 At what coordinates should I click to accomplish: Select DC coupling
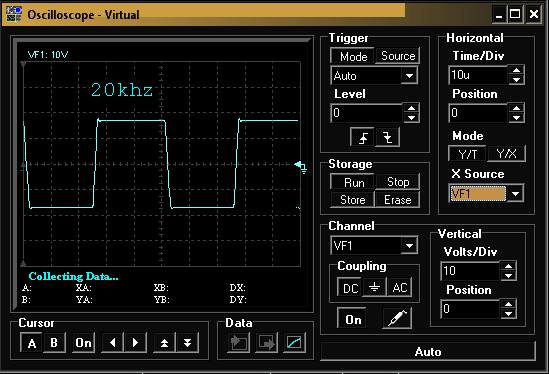350,288
